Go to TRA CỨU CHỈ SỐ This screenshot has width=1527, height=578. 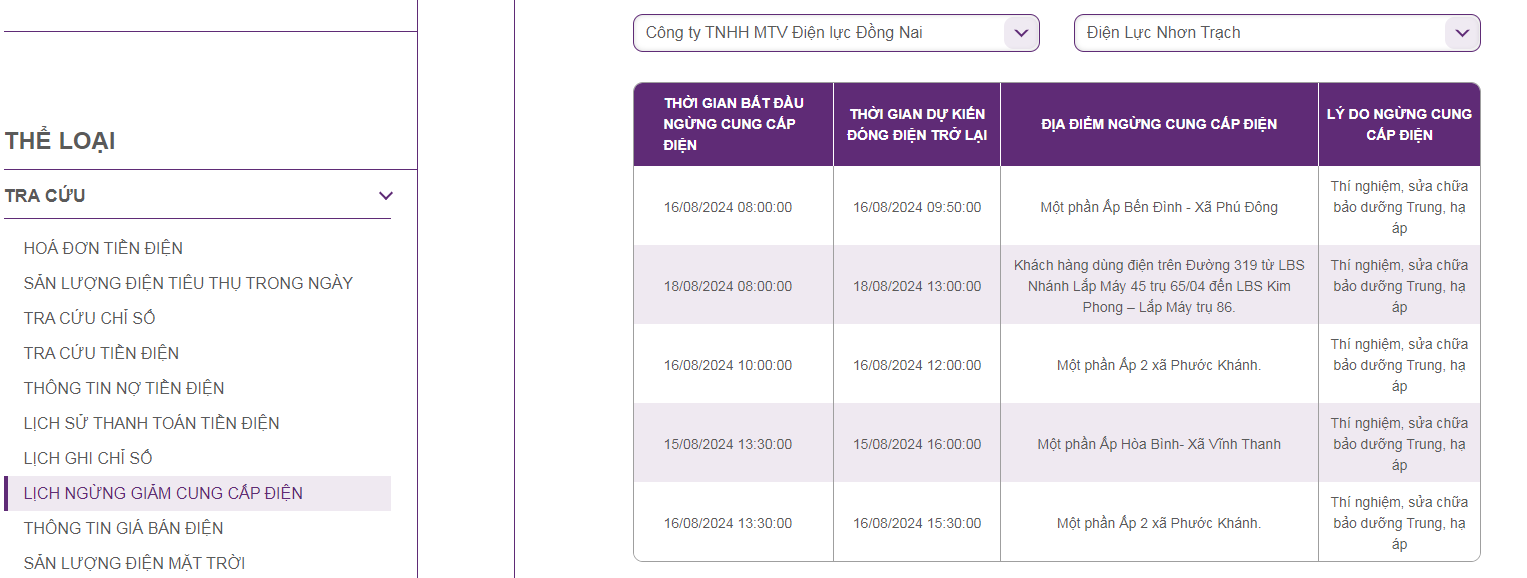pos(90,318)
